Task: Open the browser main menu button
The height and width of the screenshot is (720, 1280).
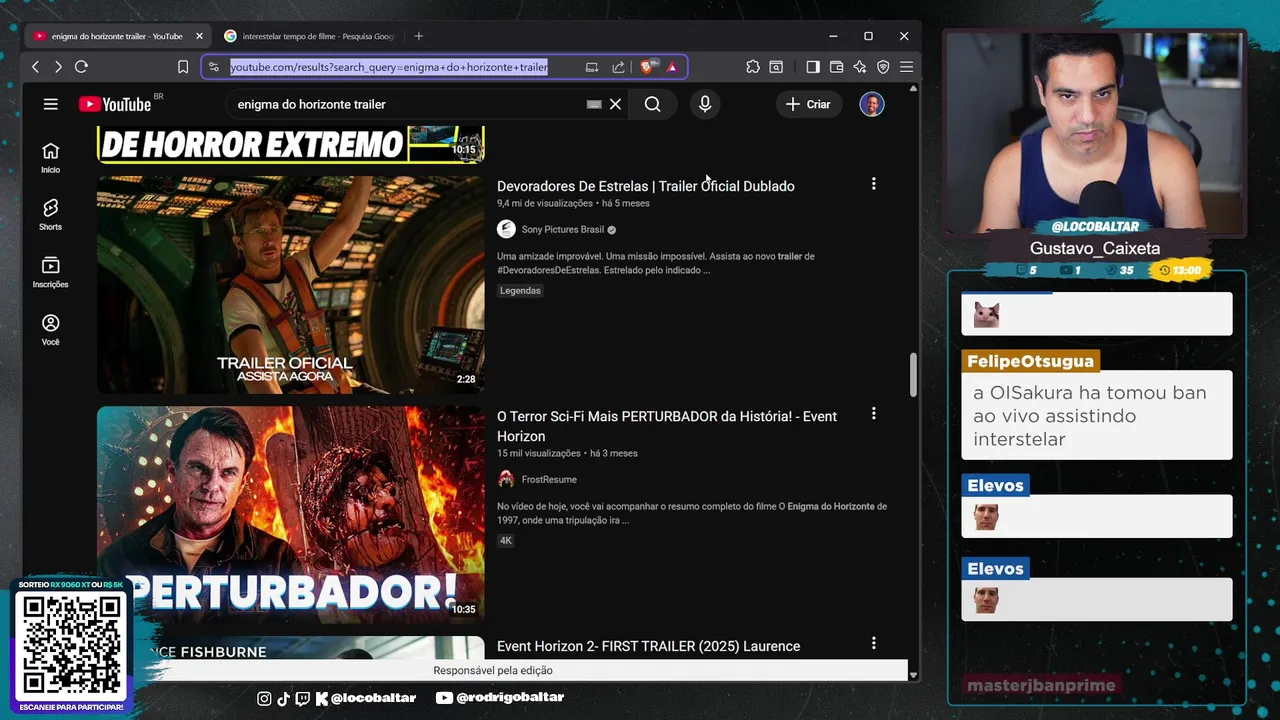Action: (x=906, y=67)
